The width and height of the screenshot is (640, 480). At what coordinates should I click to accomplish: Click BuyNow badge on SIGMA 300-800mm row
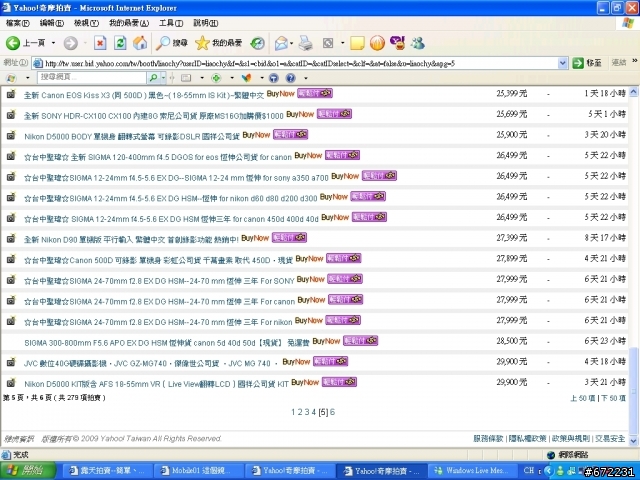coord(326,341)
